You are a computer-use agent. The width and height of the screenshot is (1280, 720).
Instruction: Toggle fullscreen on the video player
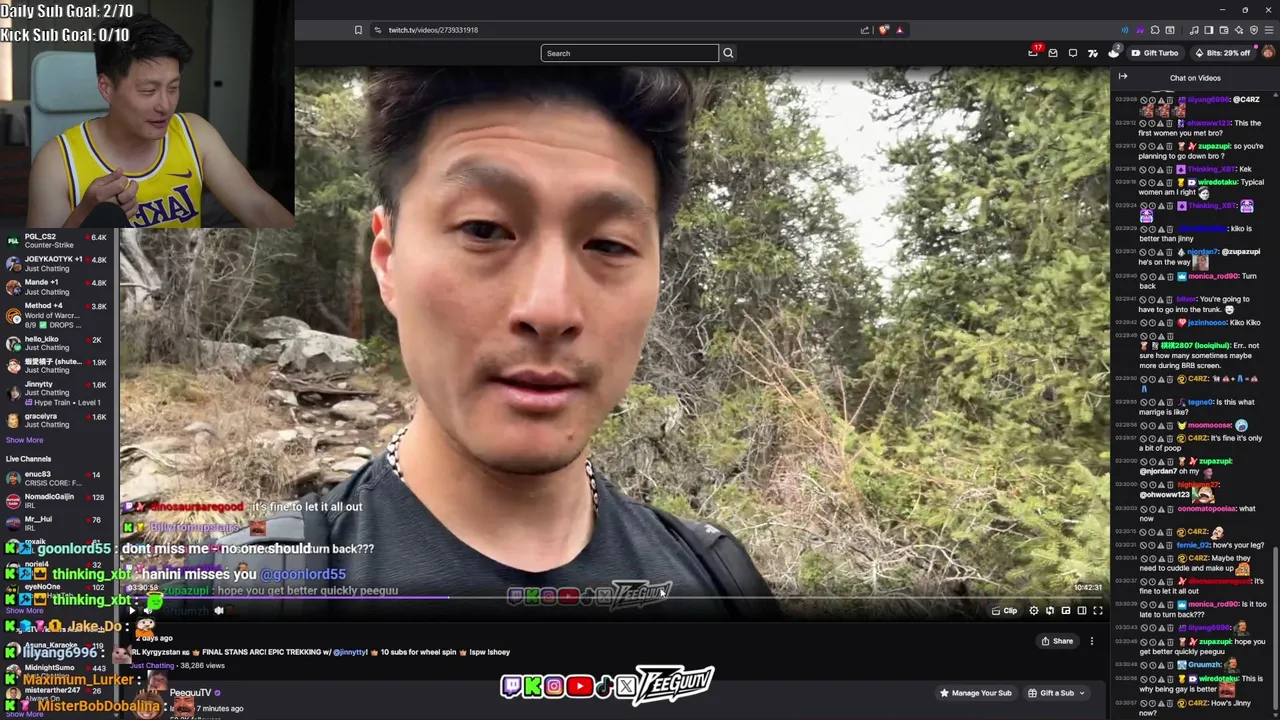[x=1098, y=611]
